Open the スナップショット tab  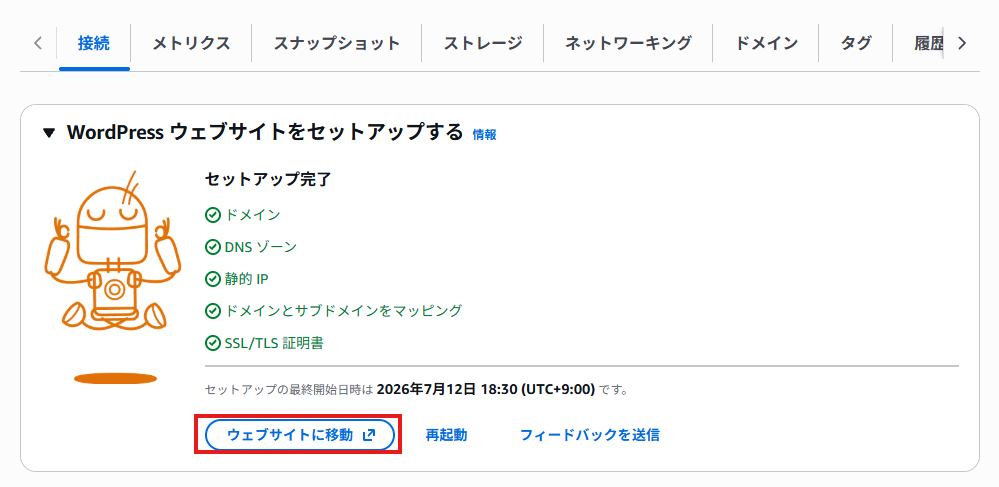point(336,43)
